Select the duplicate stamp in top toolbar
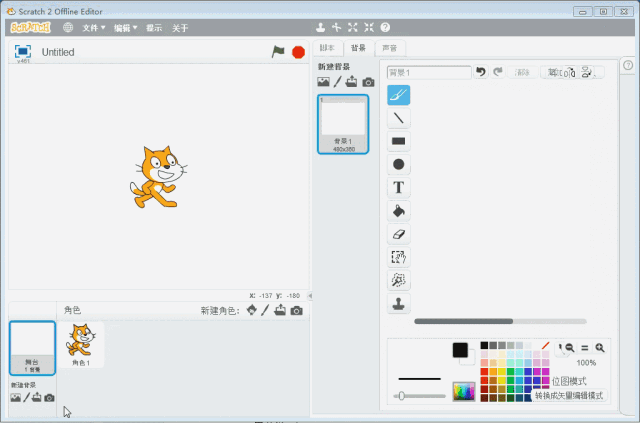The height and width of the screenshot is (423, 640). [x=320, y=27]
